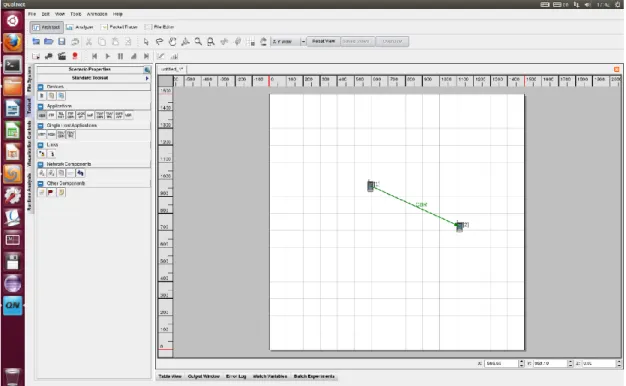This screenshot has height=386, width=626.
Task: Open the Visualization Controls side tab
Action: click(x=29, y=143)
